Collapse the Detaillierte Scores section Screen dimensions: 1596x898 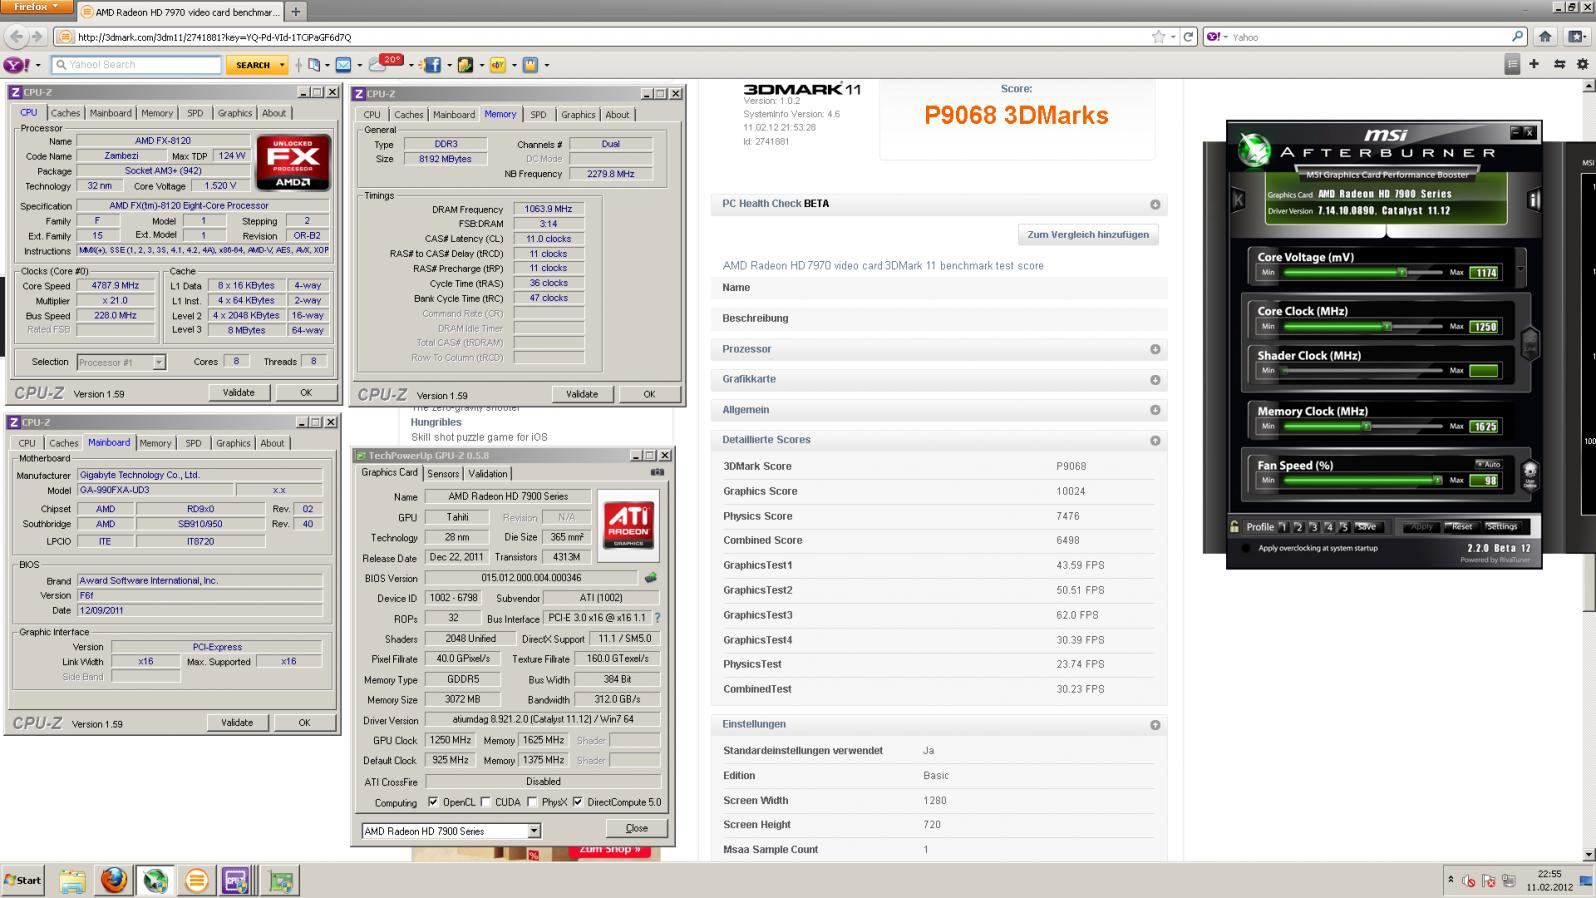tap(1155, 440)
